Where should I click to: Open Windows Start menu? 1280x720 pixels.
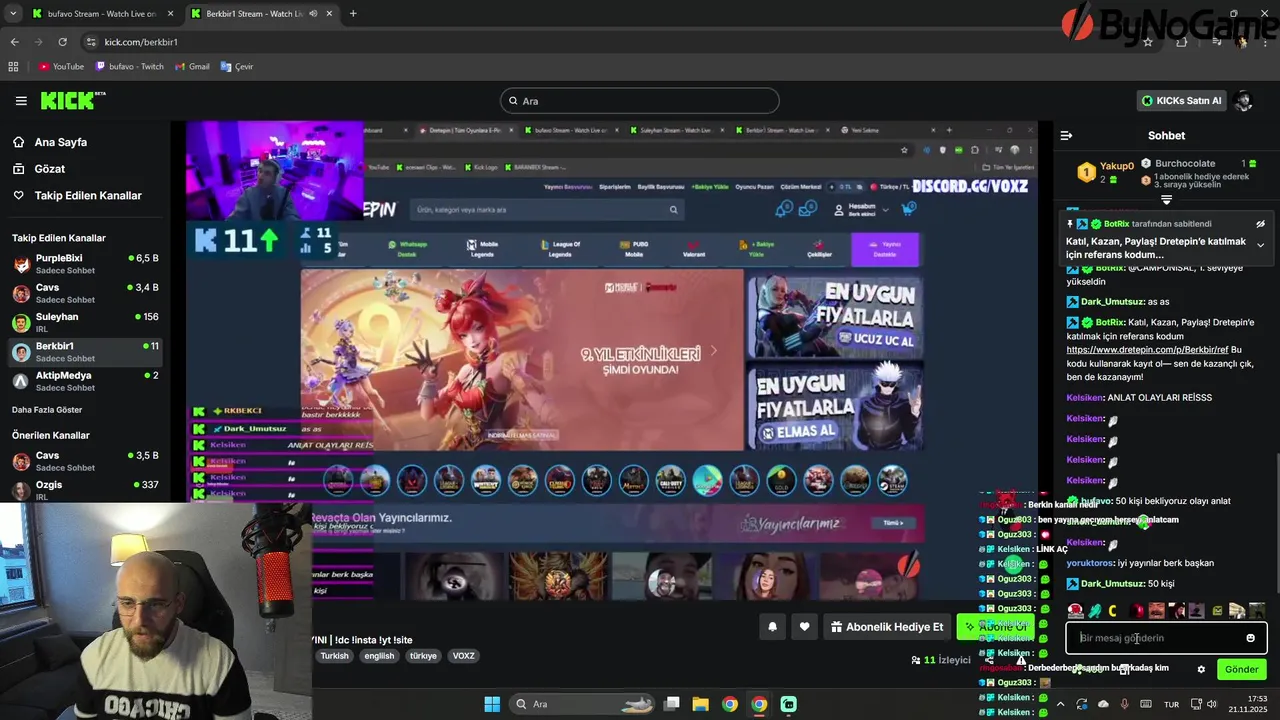coord(492,704)
